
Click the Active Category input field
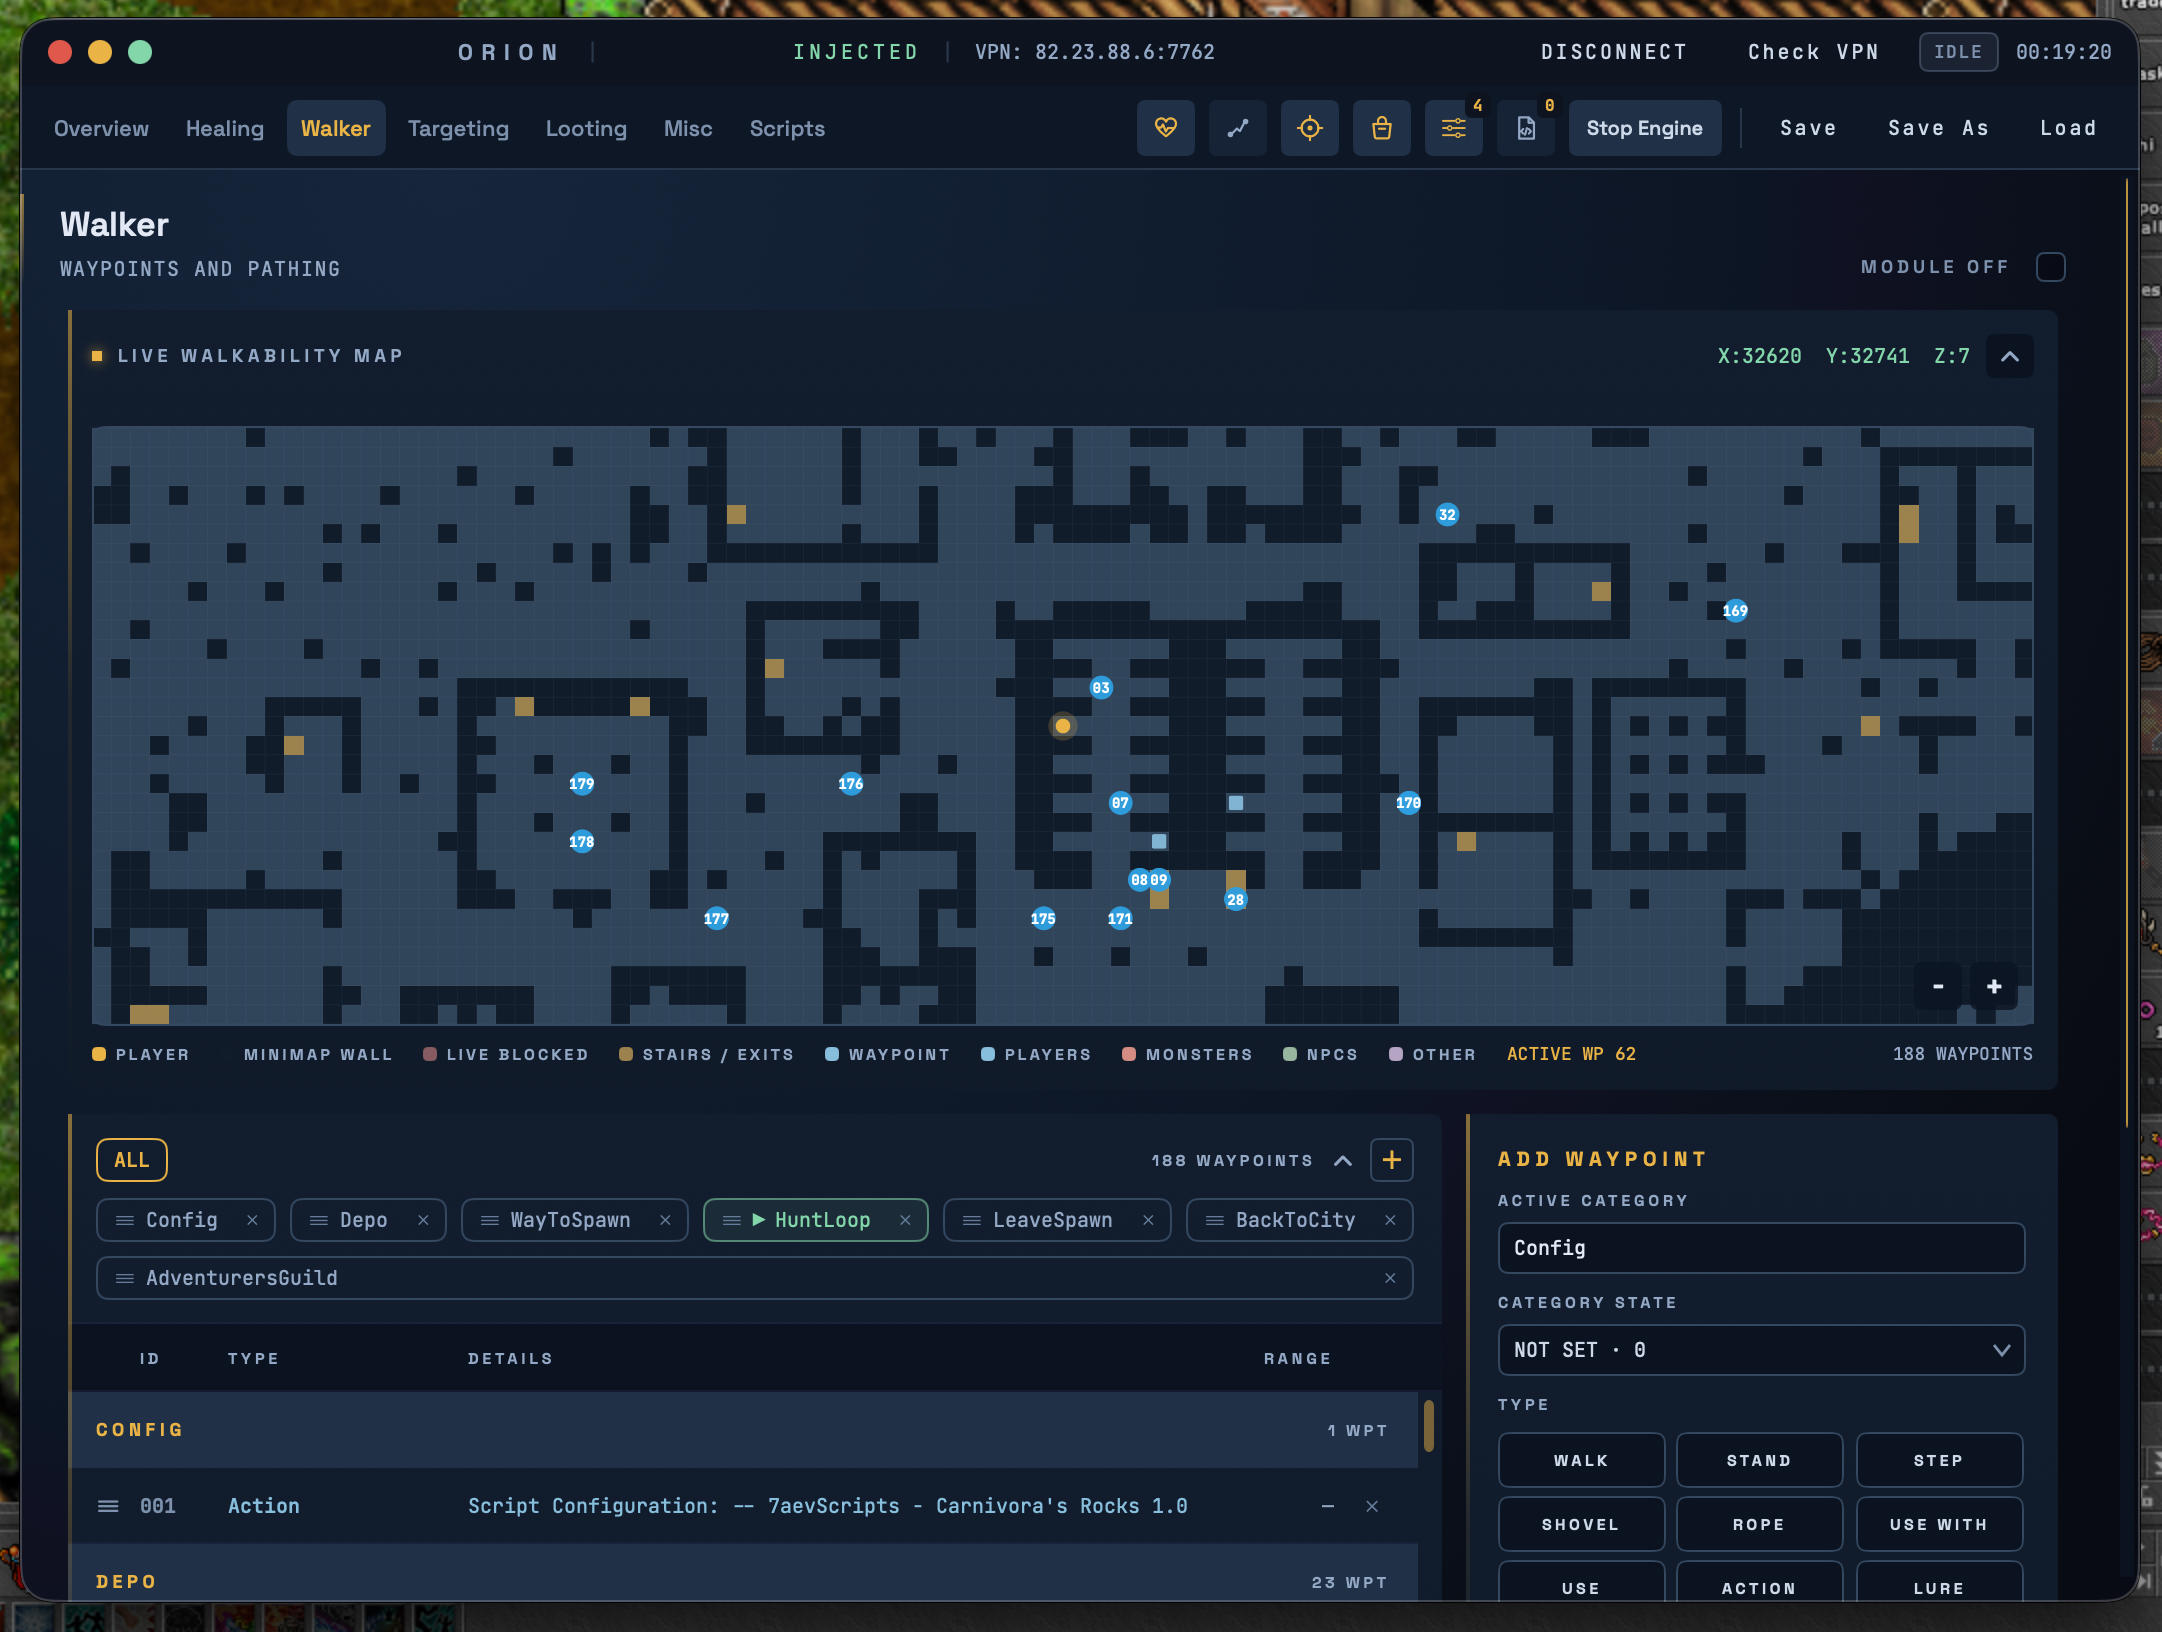coord(1761,1248)
